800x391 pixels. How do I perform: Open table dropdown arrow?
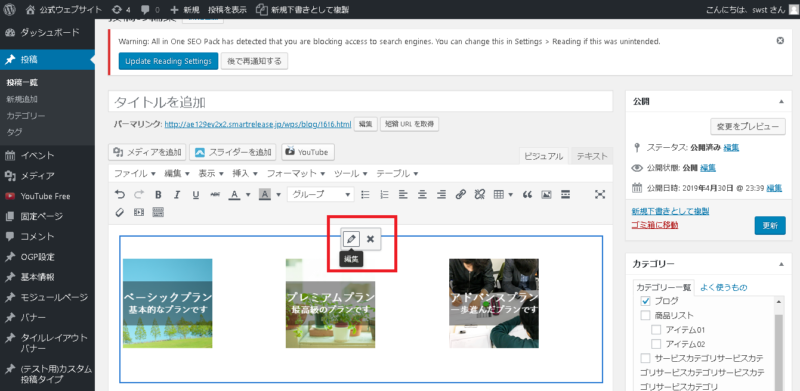coord(511,194)
